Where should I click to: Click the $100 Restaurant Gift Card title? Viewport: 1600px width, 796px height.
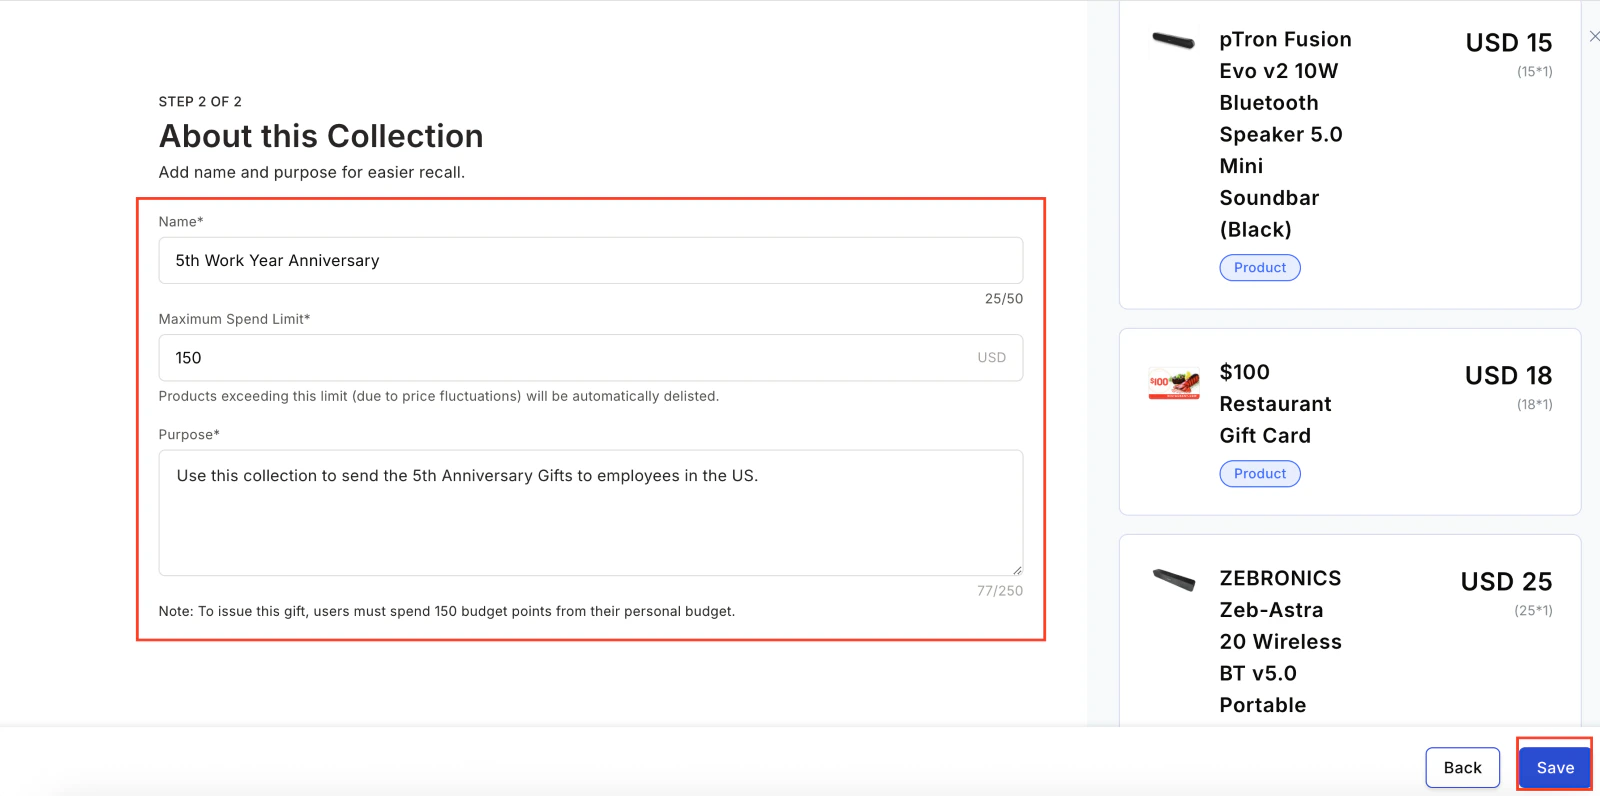click(x=1275, y=403)
